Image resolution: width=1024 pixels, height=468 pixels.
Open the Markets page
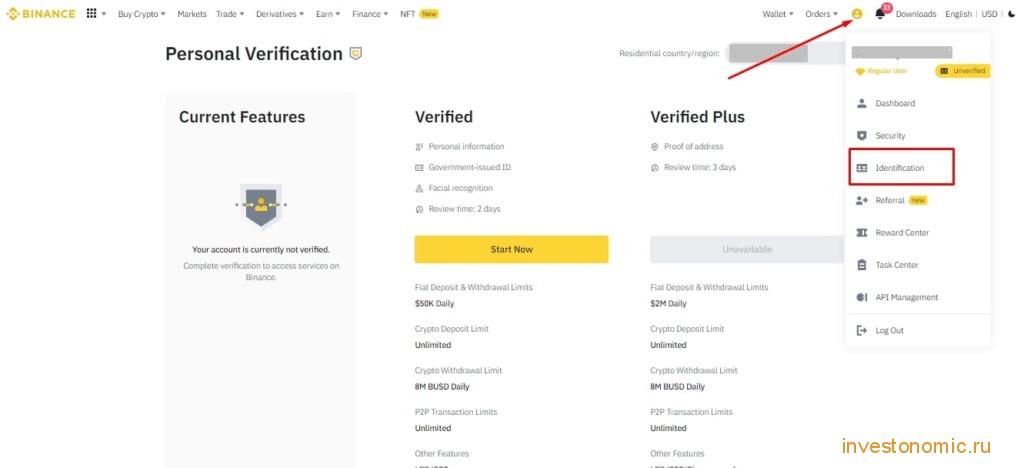click(x=191, y=14)
